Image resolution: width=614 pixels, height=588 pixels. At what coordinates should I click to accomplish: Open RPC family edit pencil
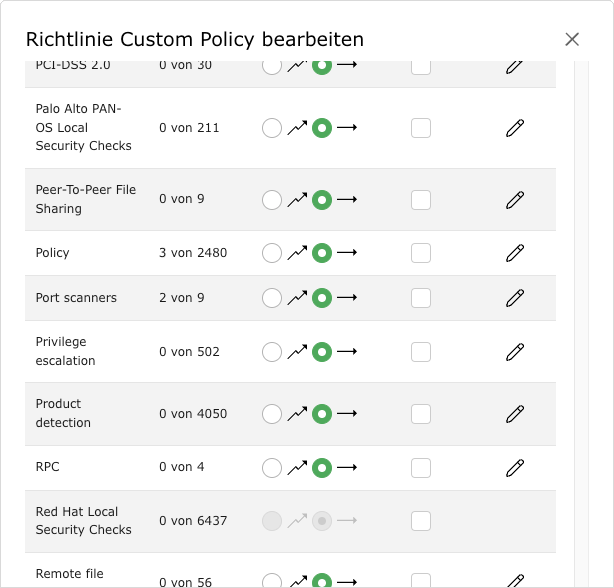point(515,468)
